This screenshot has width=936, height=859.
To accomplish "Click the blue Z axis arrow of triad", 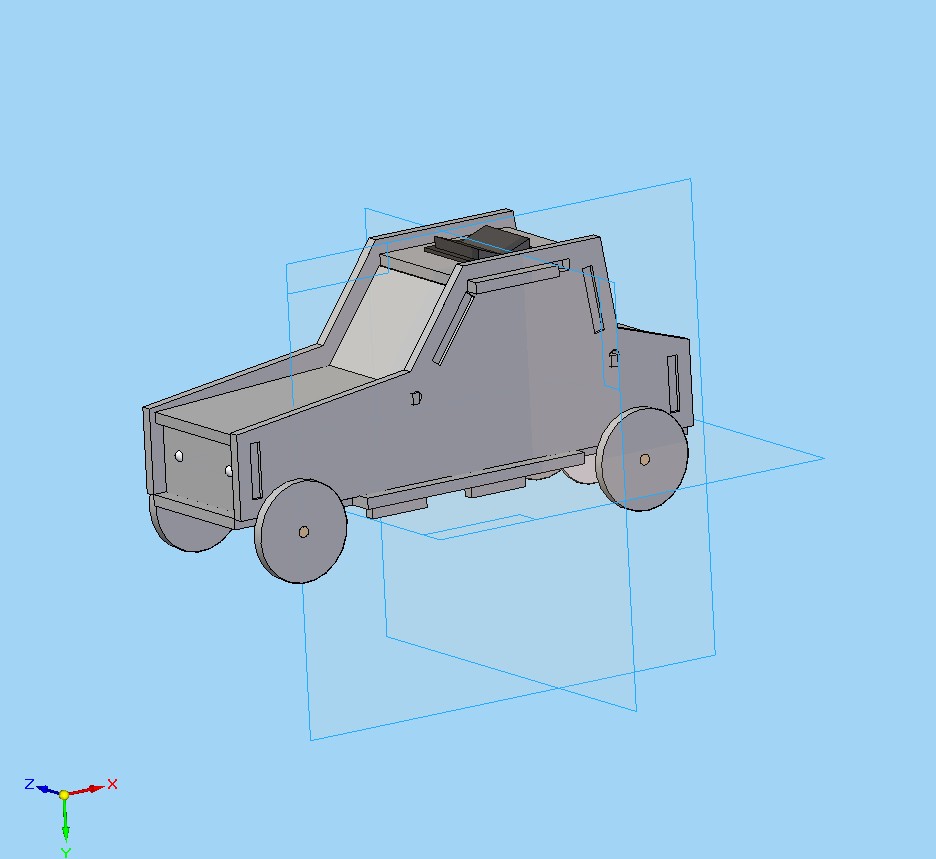I will coord(48,790).
